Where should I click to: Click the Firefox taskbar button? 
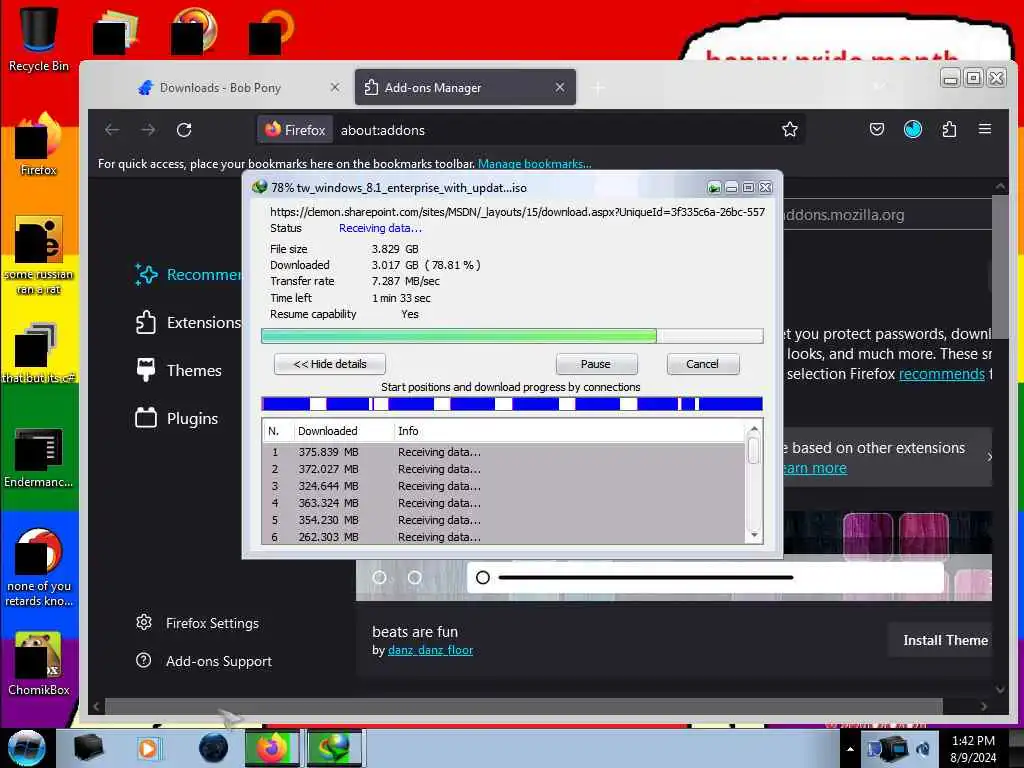point(272,748)
